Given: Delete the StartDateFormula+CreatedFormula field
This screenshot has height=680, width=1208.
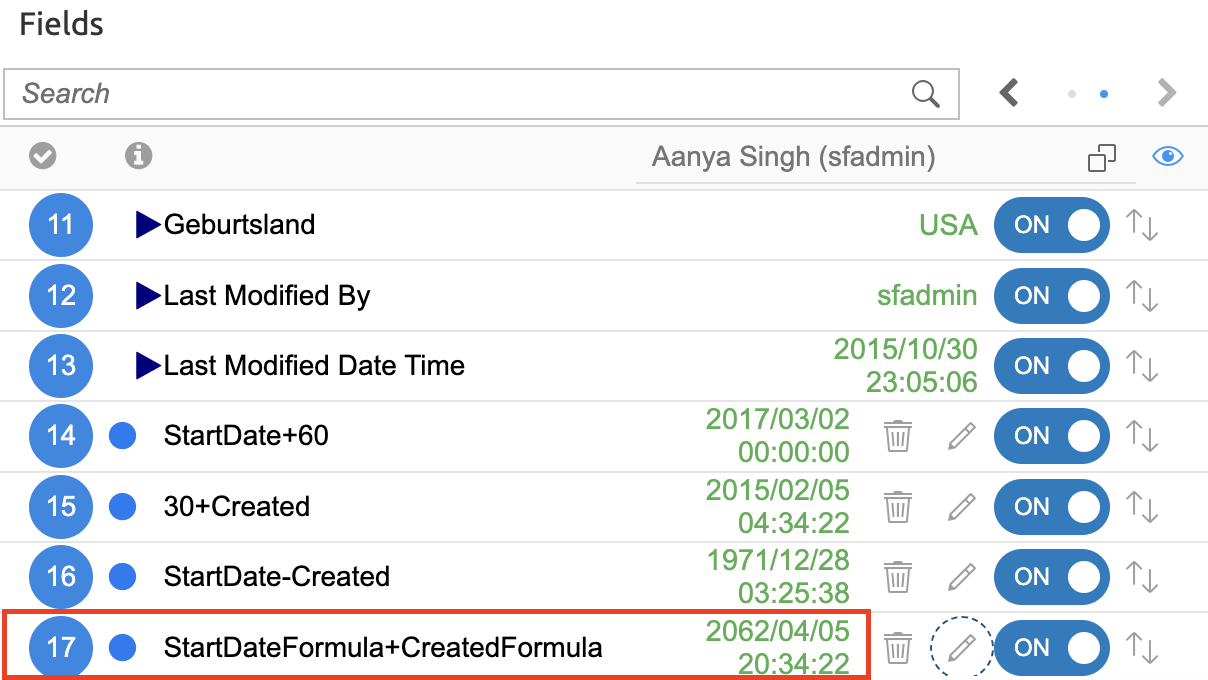Looking at the screenshot, I should [898, 648].
